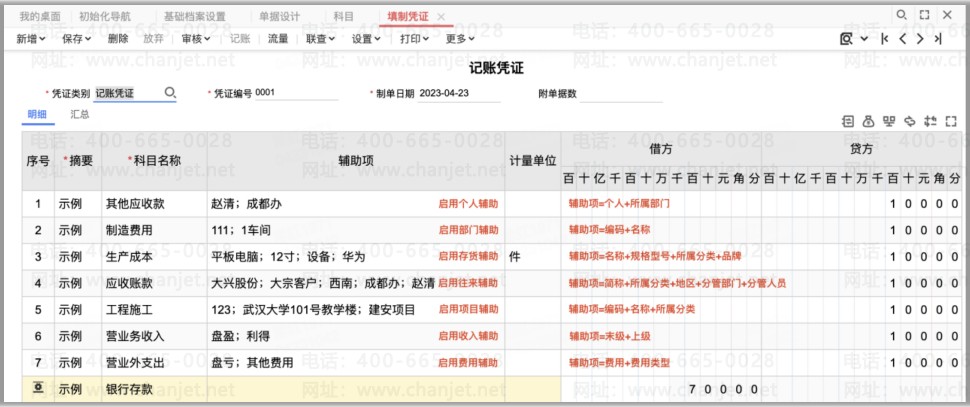Click the 123；武汉大学101号教学楼；建安项目 cell
Viewport: 970px width, 407px height.
tap(356, 310)
